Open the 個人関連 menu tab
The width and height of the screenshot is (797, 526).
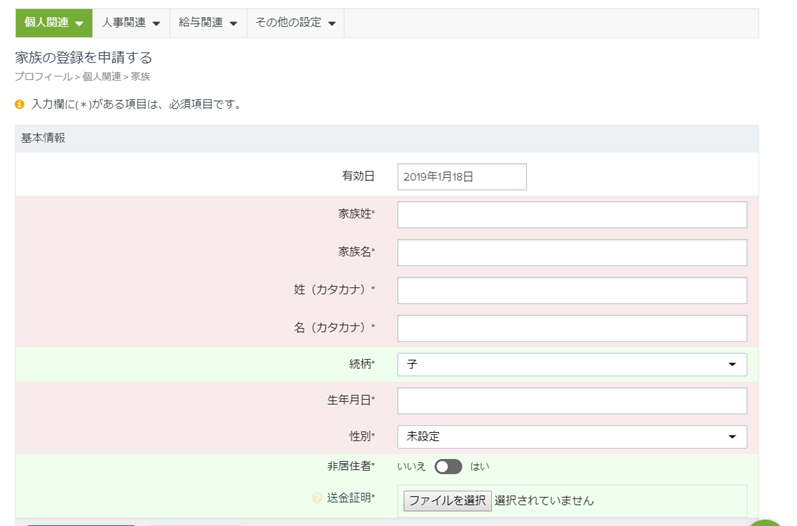[54, 23]
